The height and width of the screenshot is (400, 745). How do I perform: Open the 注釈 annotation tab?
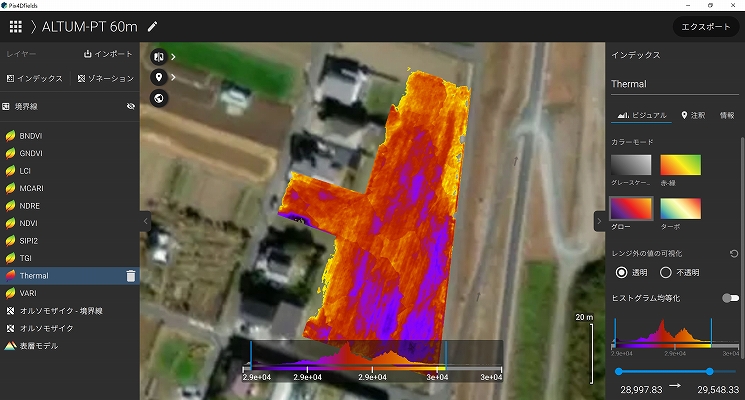[693, 115]
